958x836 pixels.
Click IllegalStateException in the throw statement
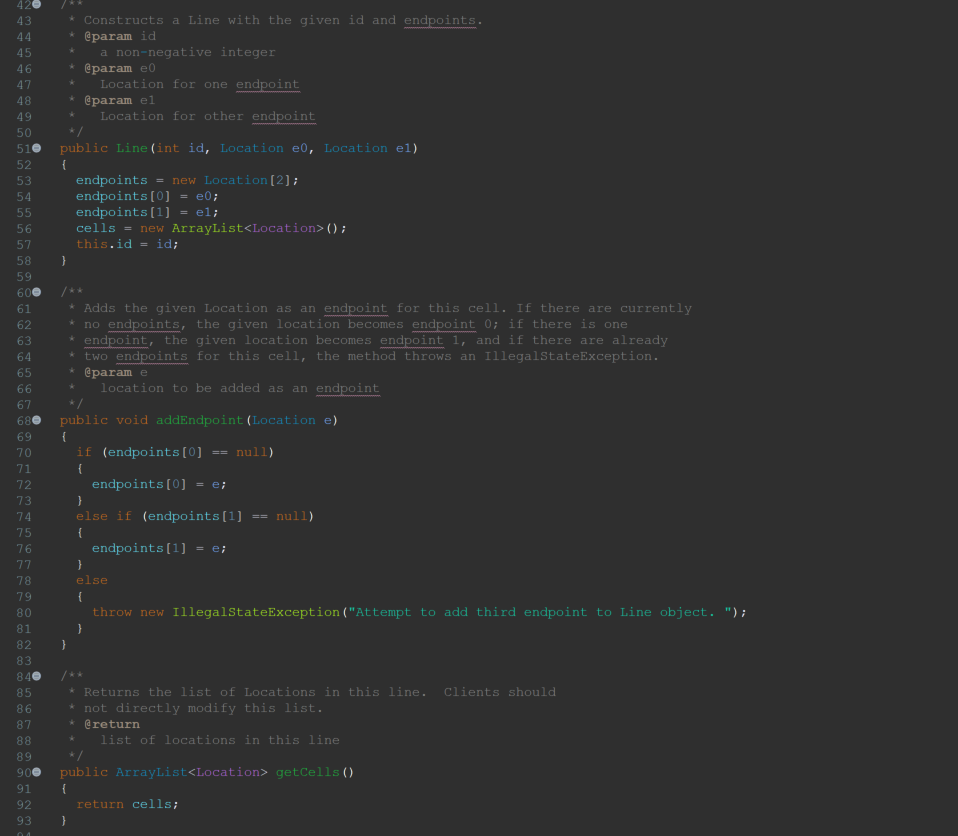pos(256,612)
